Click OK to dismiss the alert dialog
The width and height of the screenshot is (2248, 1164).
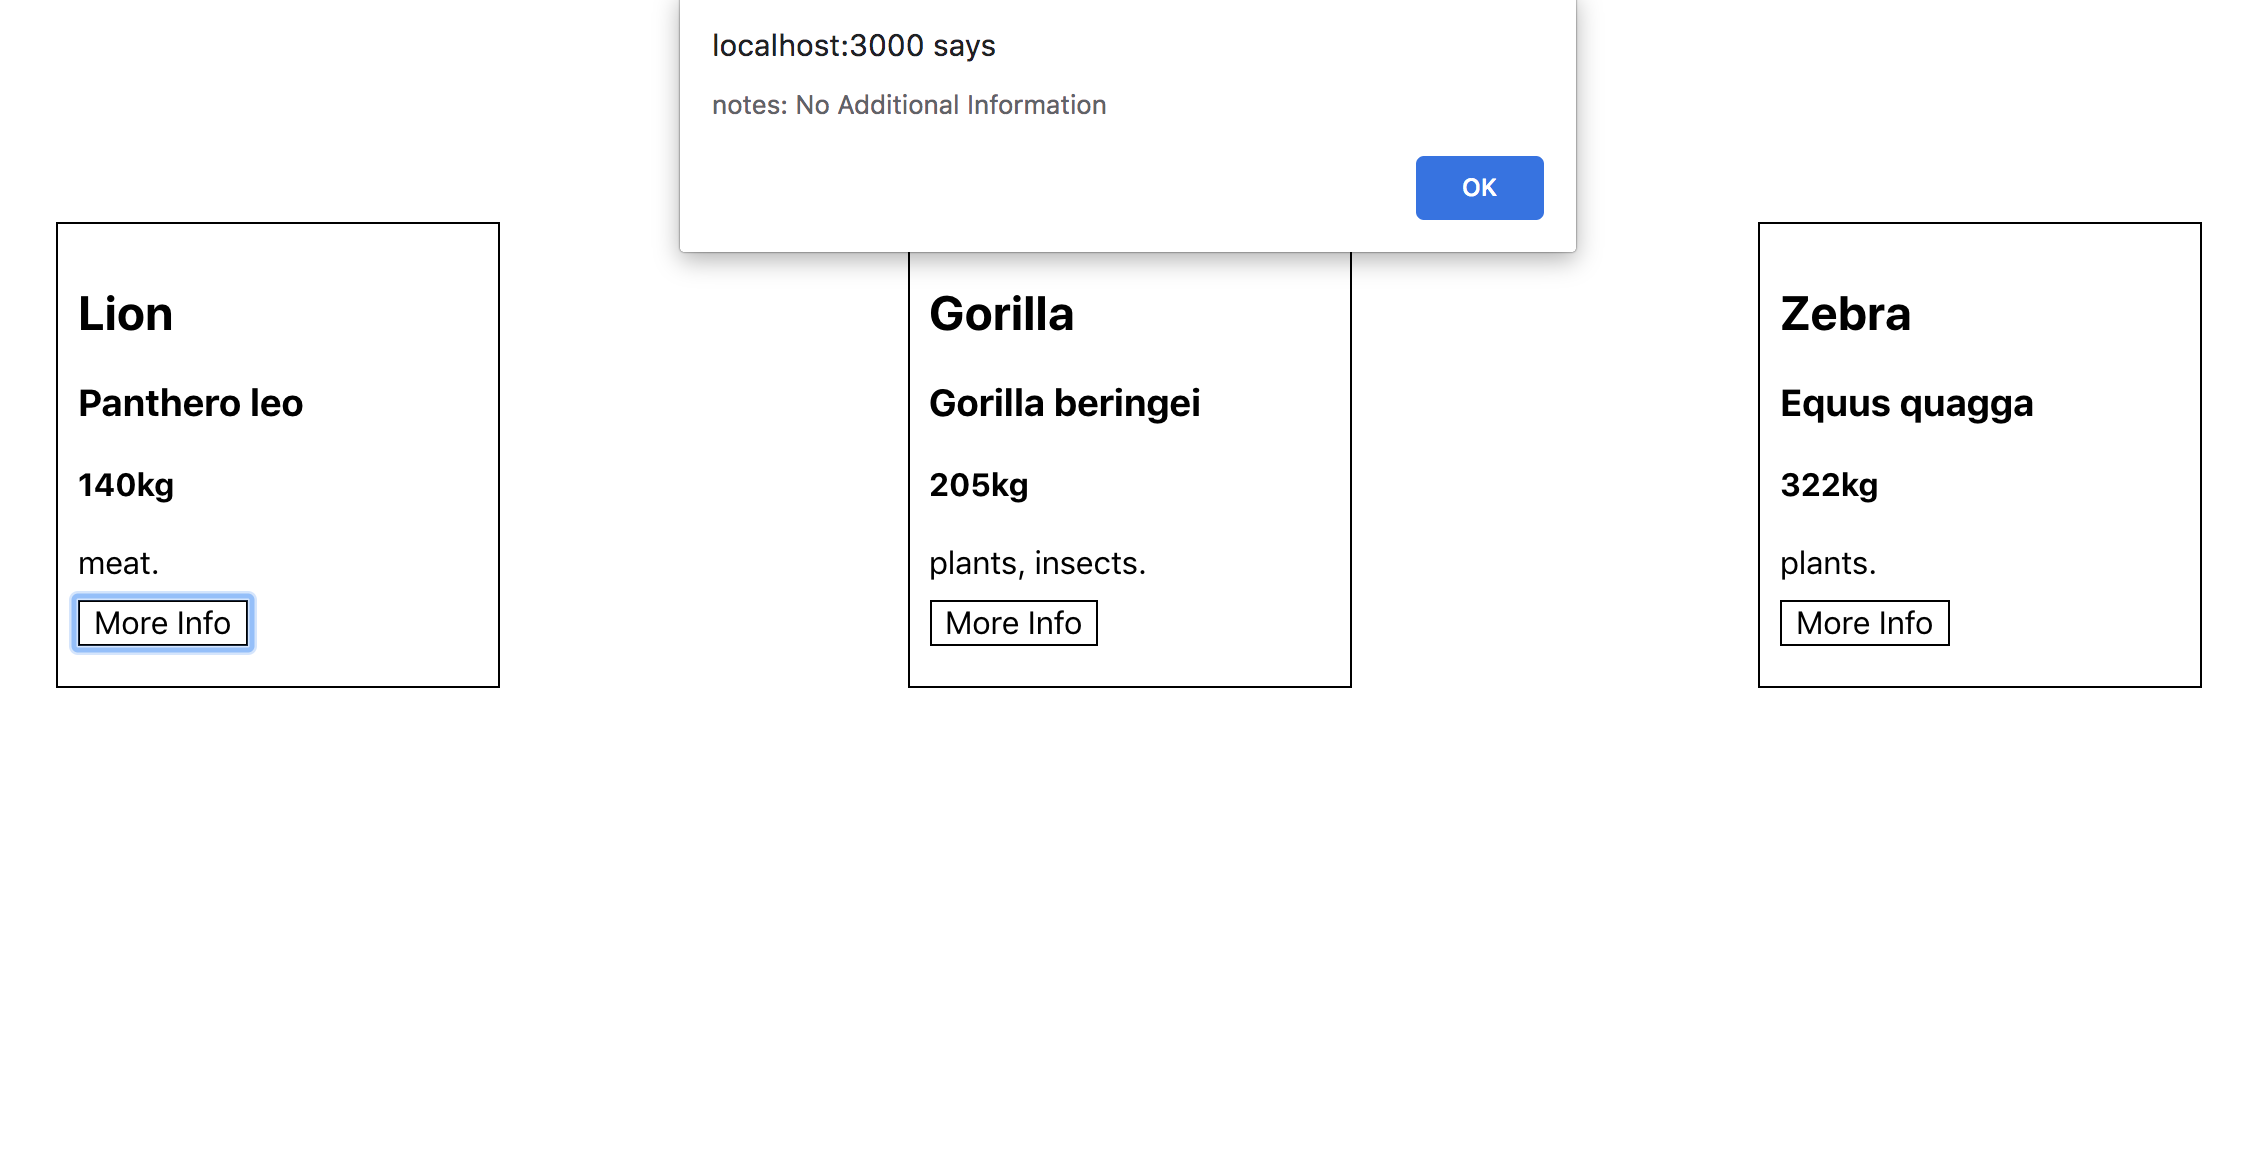pyautogui.click(x=1478, y=187)
